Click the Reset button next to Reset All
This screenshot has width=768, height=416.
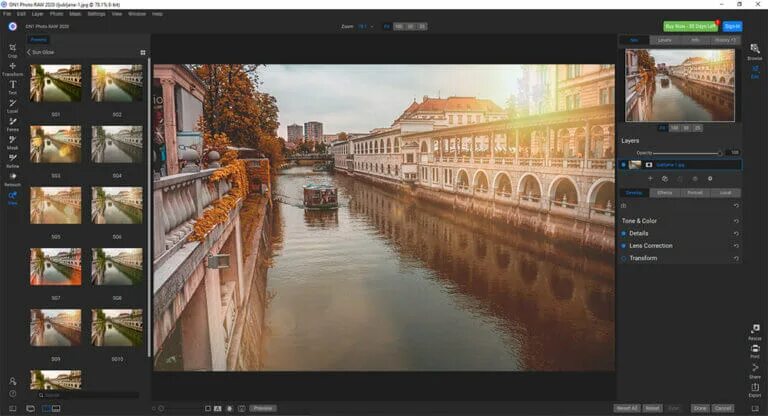(x=652, y=408)
